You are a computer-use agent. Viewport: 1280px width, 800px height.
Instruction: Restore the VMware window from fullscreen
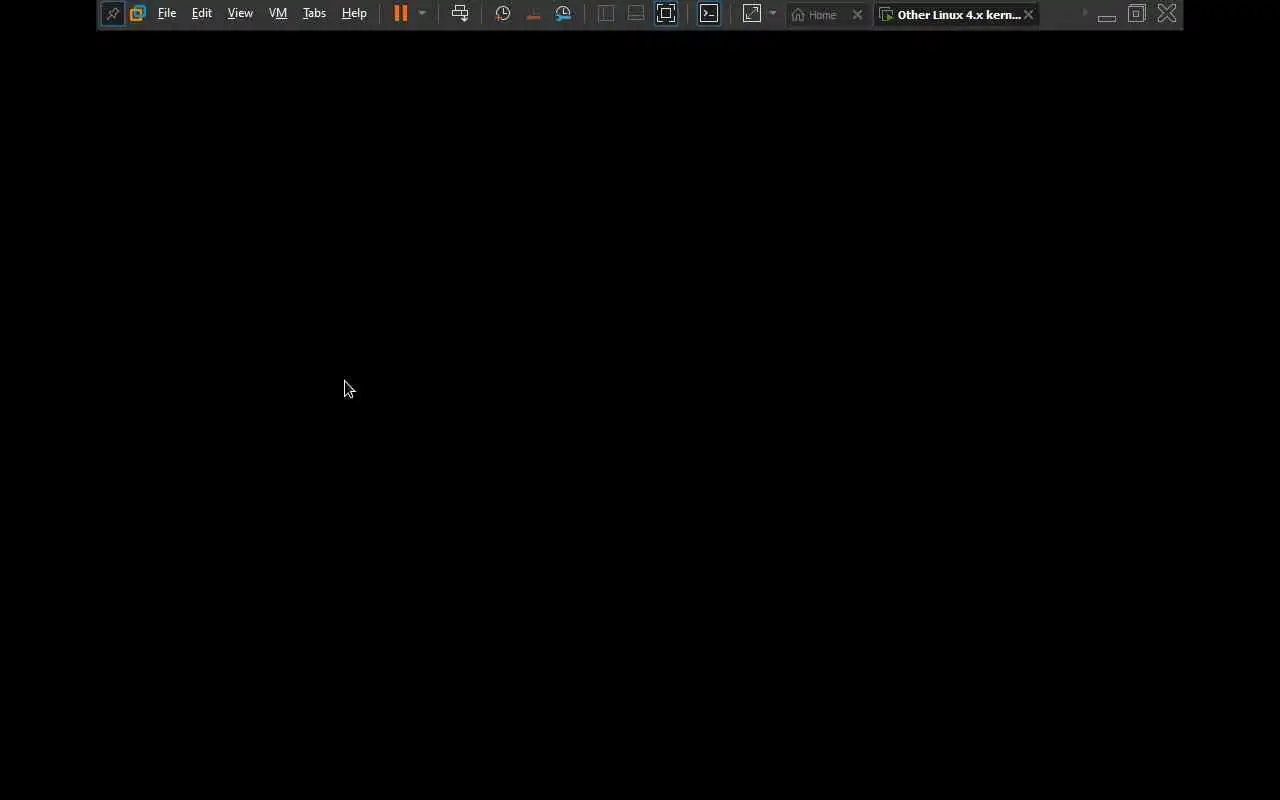point(1137,14)
